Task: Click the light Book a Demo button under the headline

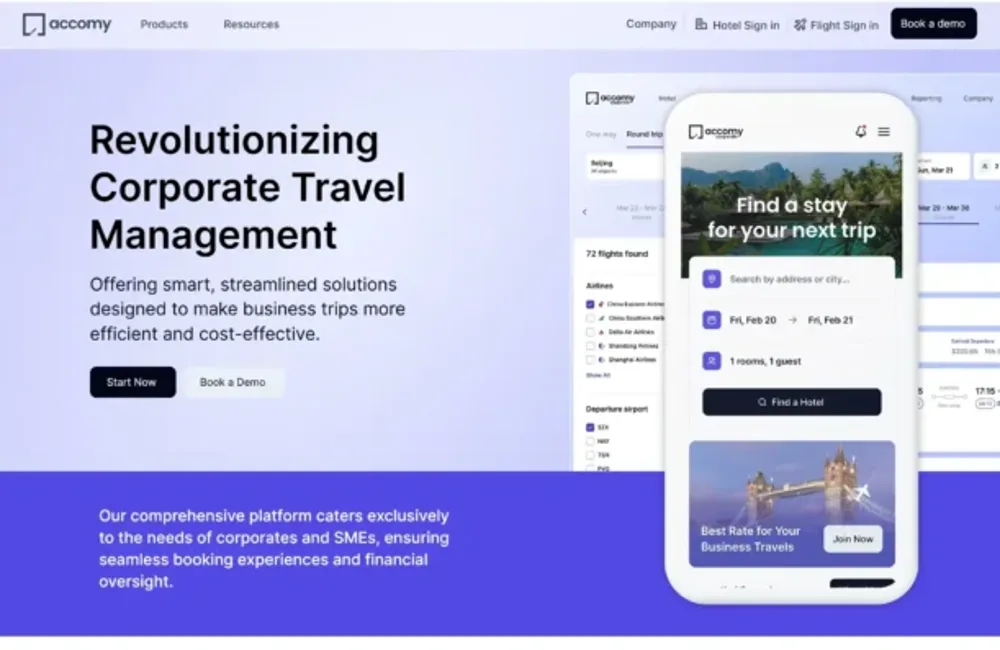Action: [x=233, y=382]
